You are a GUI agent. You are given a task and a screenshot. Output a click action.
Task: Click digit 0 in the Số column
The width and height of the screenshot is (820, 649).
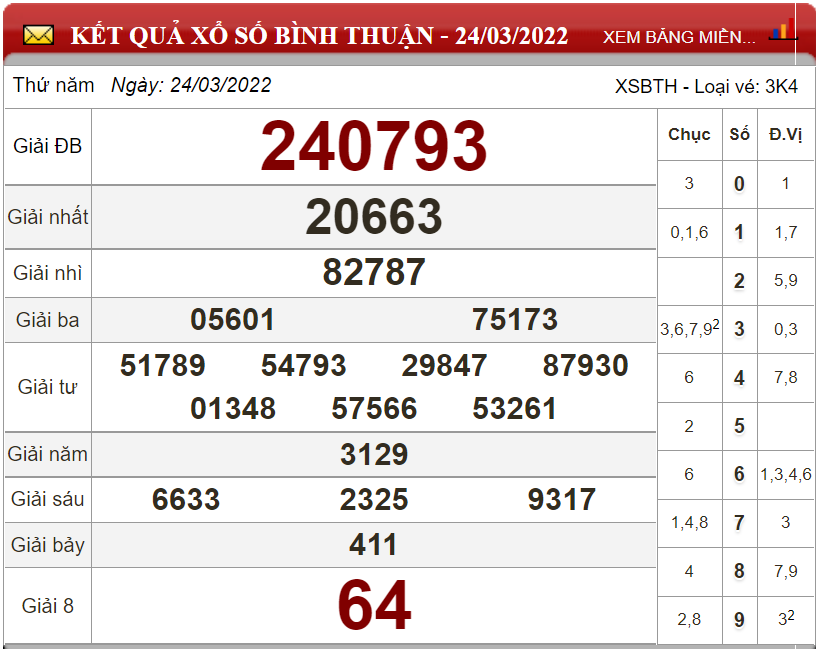point(739,184)
